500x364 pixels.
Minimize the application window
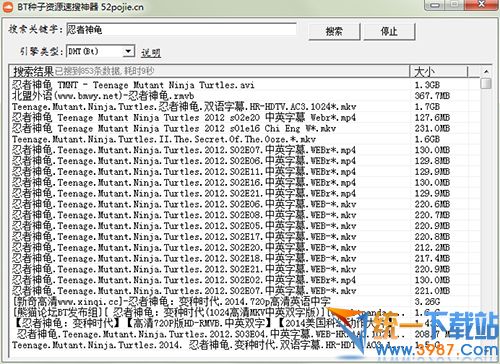[434, 5]
